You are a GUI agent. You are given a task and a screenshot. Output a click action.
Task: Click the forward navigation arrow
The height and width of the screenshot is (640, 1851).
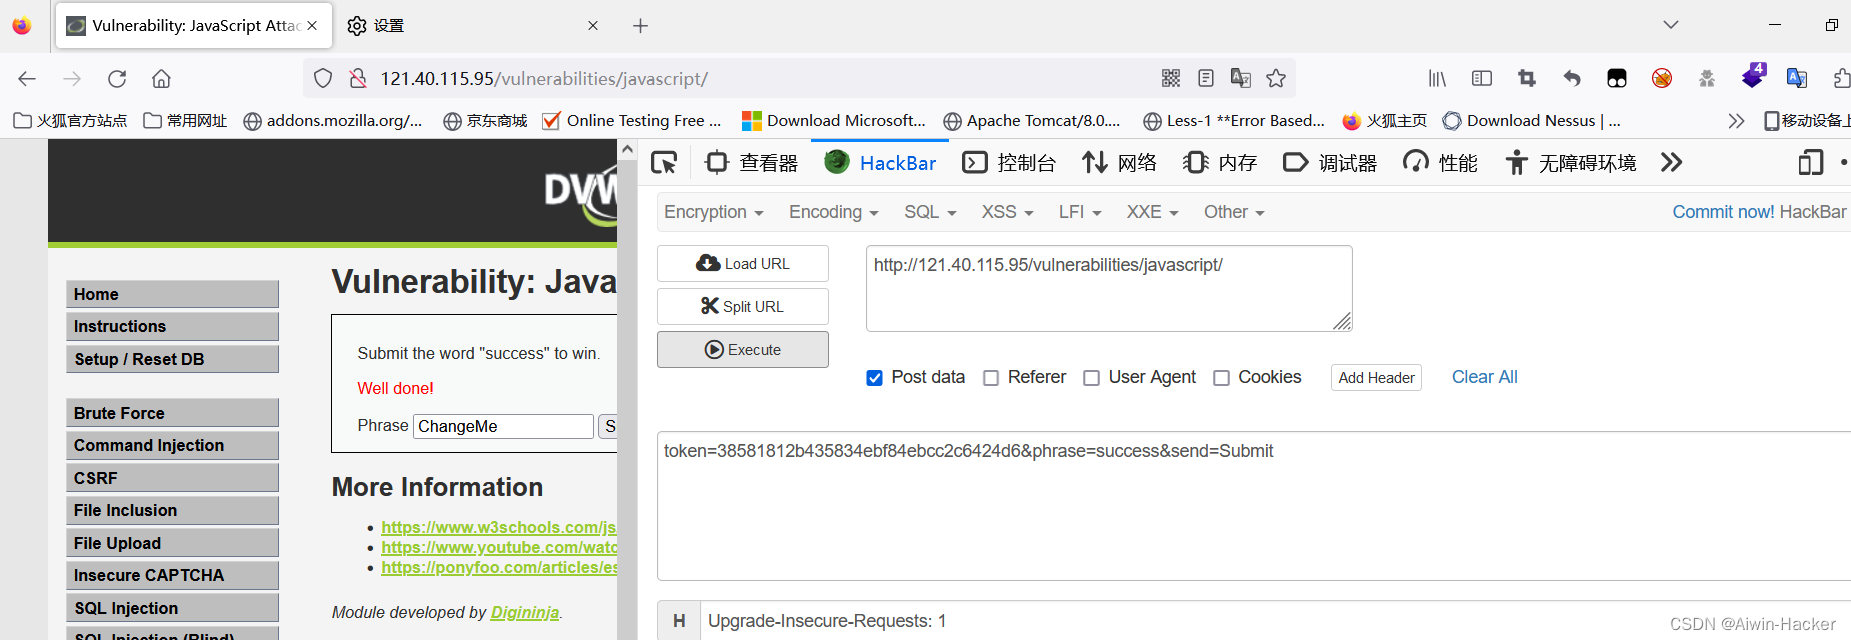(72, 78)
